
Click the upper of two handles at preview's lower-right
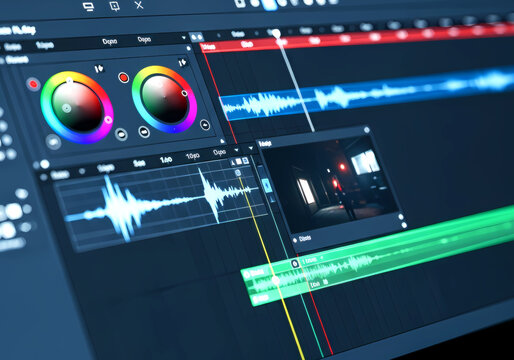401,217
